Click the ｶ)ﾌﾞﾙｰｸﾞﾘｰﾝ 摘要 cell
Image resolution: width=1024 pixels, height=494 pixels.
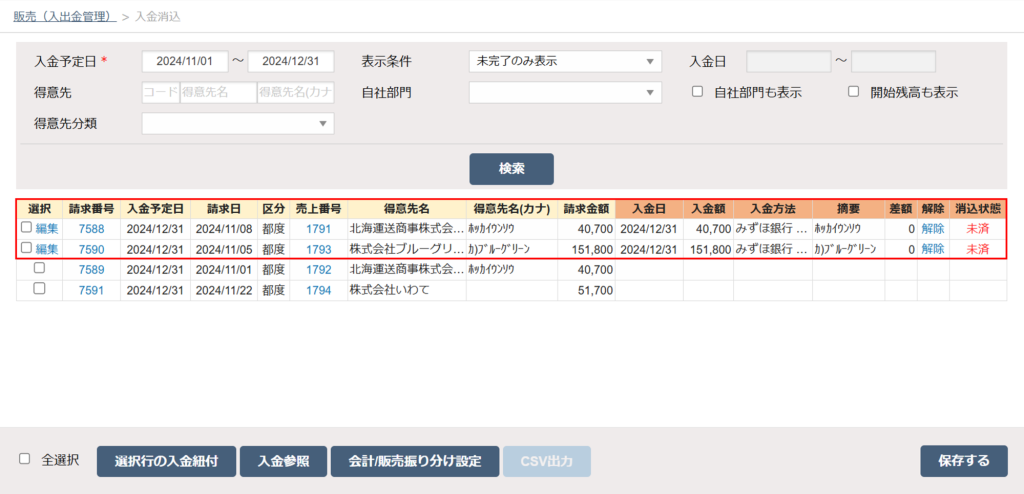(848, 249)
